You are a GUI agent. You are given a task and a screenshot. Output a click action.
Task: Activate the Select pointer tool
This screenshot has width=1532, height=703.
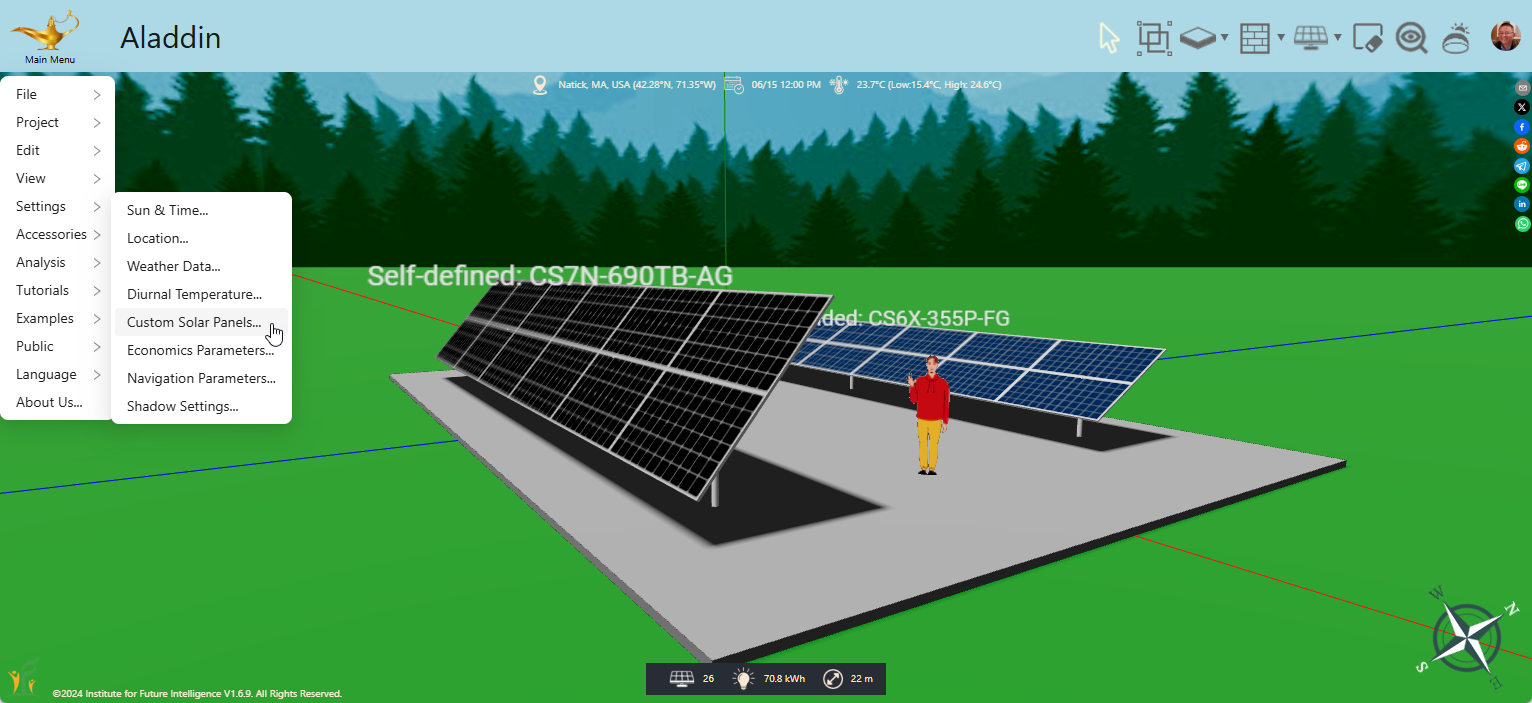coord(1109,38)
